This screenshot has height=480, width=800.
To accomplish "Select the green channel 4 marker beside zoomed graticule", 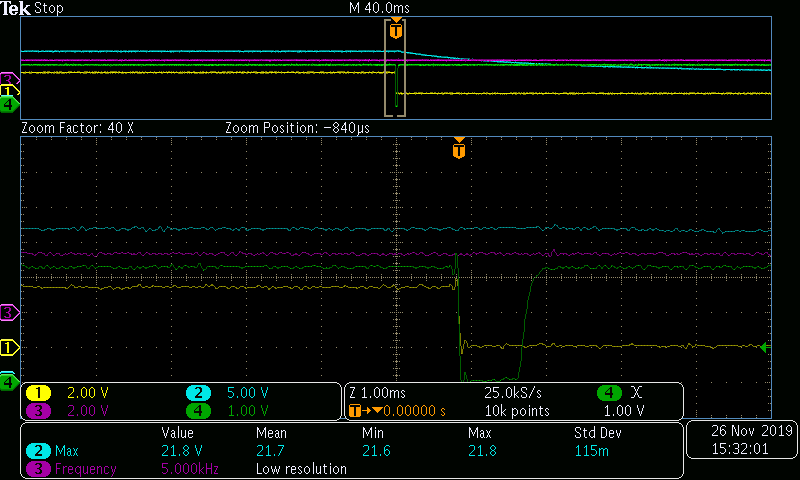I will (x=9, y=382).
